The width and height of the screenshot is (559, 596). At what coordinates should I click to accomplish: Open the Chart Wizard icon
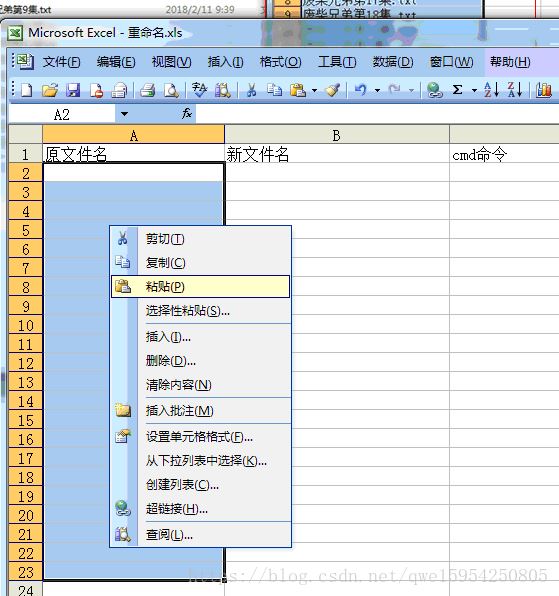(x=543, y=90)
